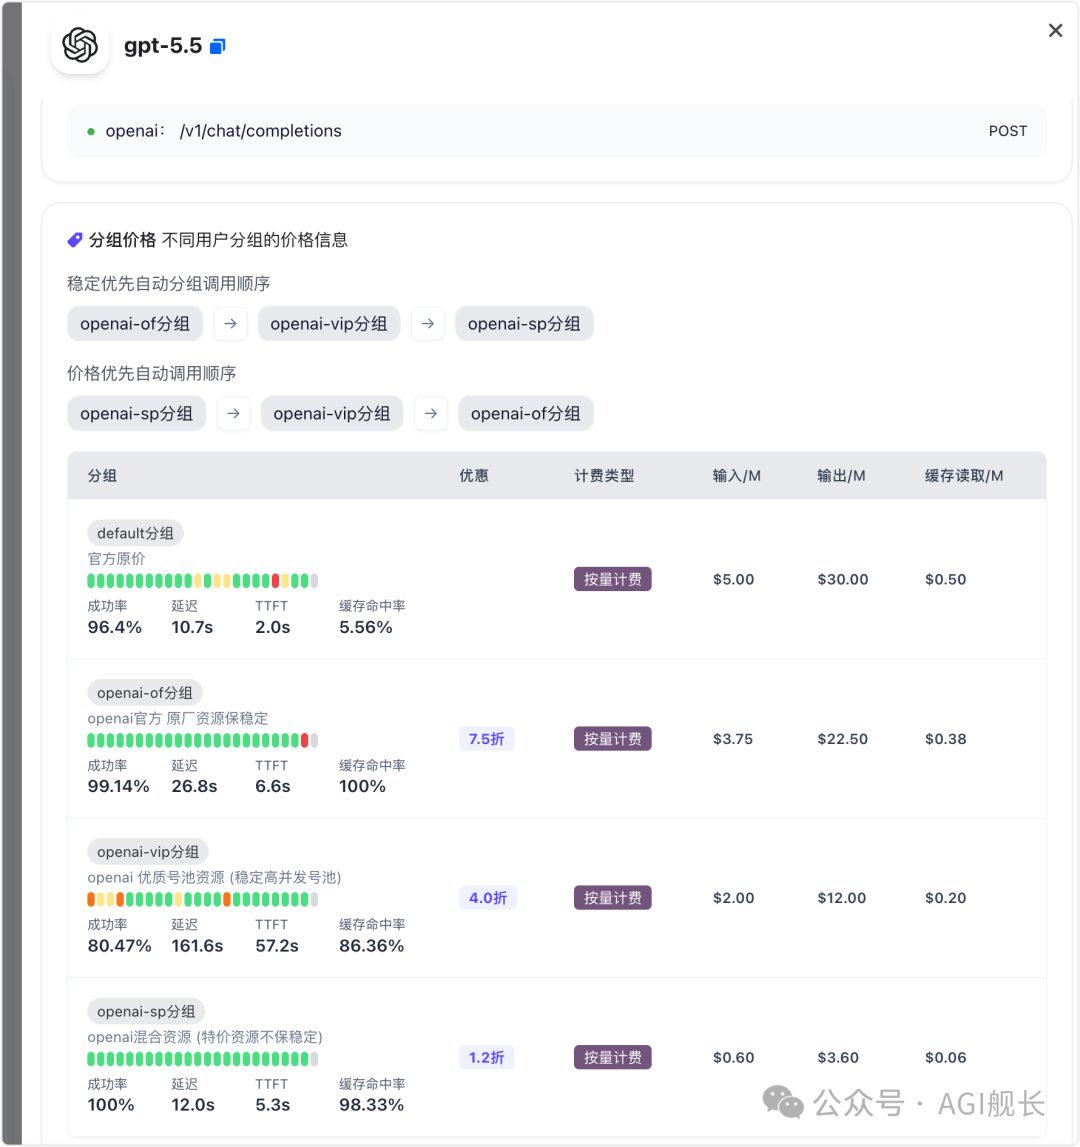1080x1147 pixels.
Task: Select openai-sp分组 chip in price priority order
Action: coord(137,414)
